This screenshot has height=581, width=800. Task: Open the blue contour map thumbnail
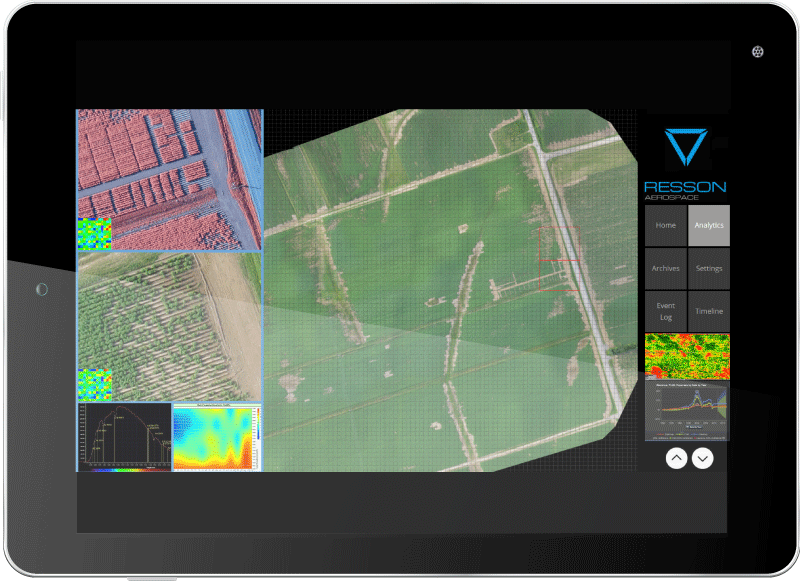(x=216, y=436)
